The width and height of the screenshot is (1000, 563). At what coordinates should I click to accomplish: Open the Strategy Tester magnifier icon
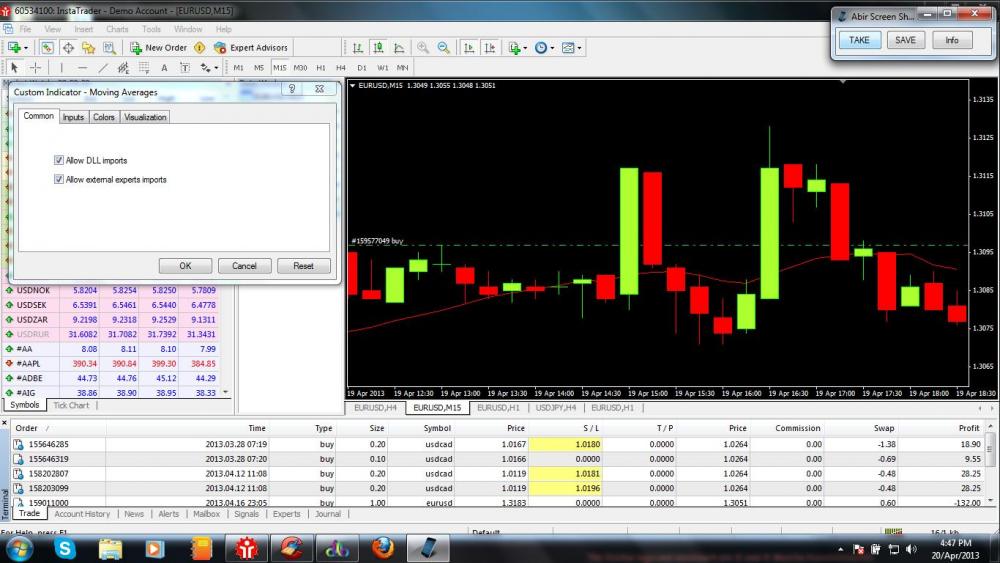pos(109,48)
